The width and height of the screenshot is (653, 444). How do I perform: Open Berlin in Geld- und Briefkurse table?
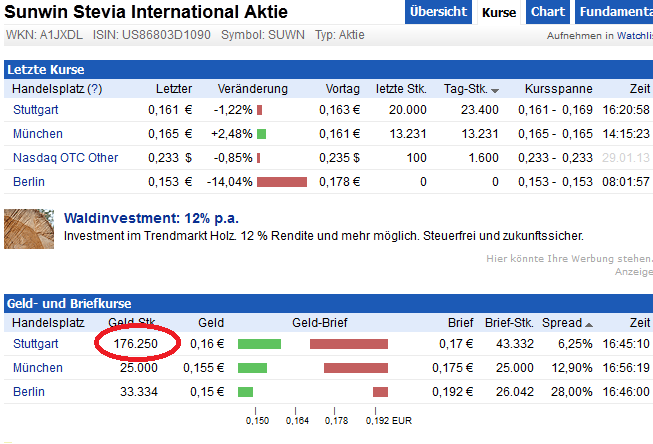tap(29, 392)
